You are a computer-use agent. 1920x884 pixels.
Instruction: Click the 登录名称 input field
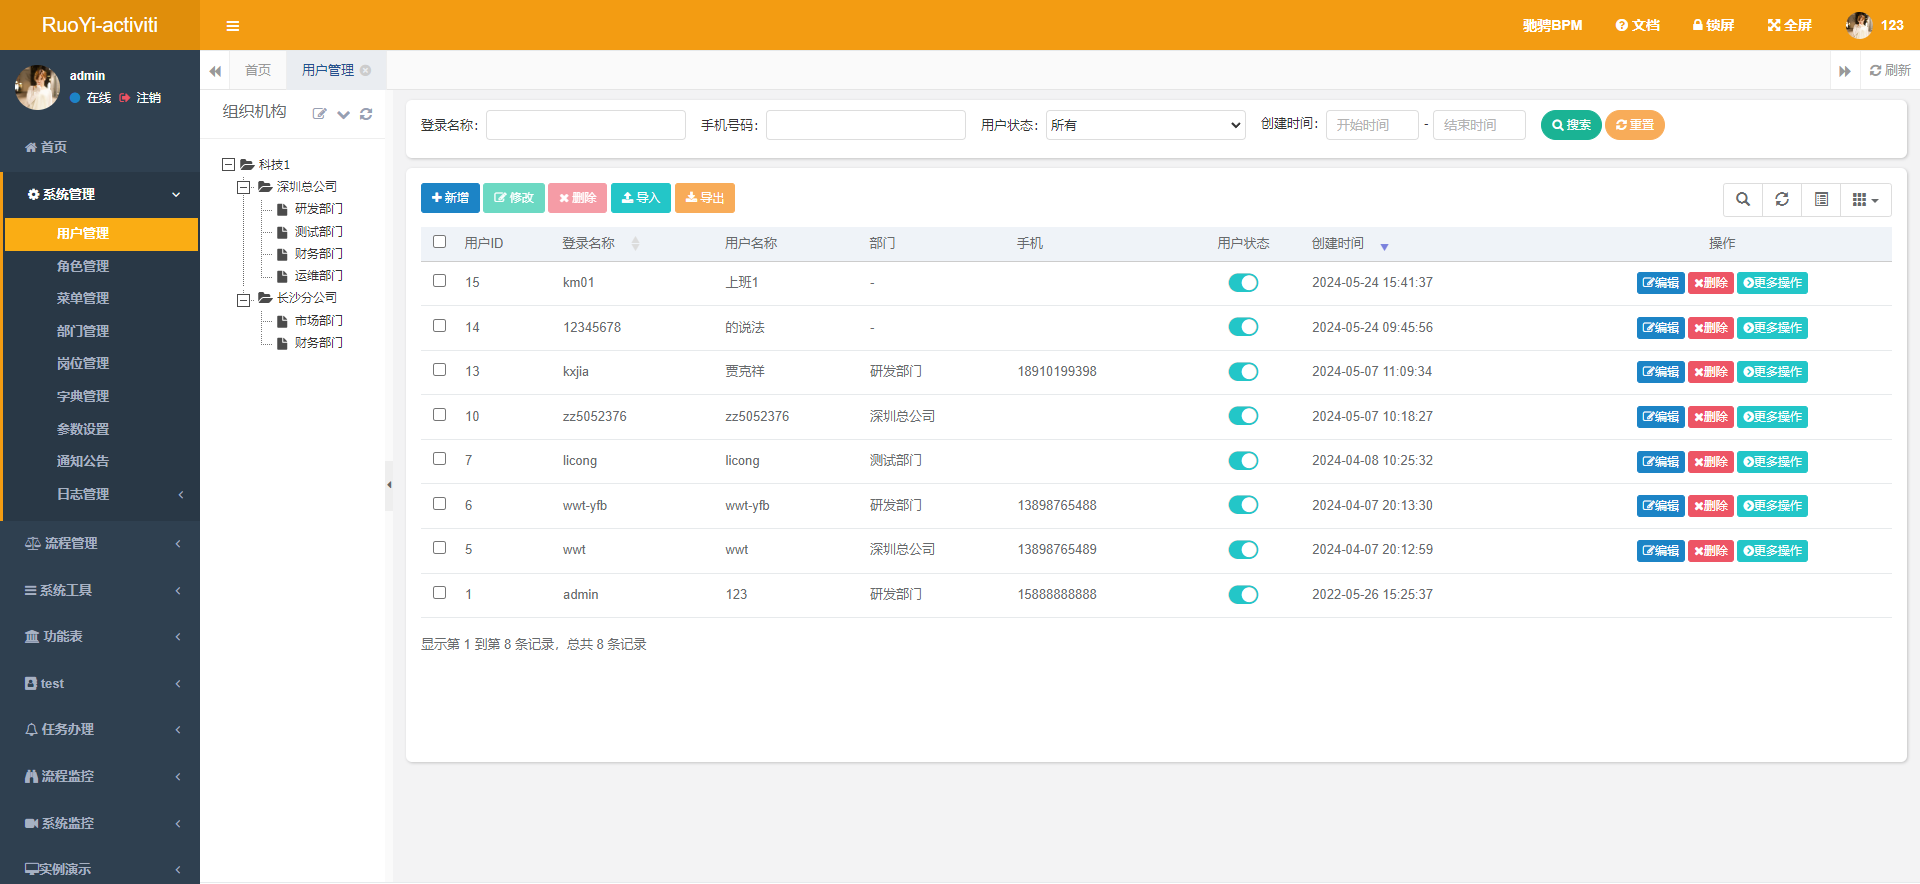tap(586, 125)
